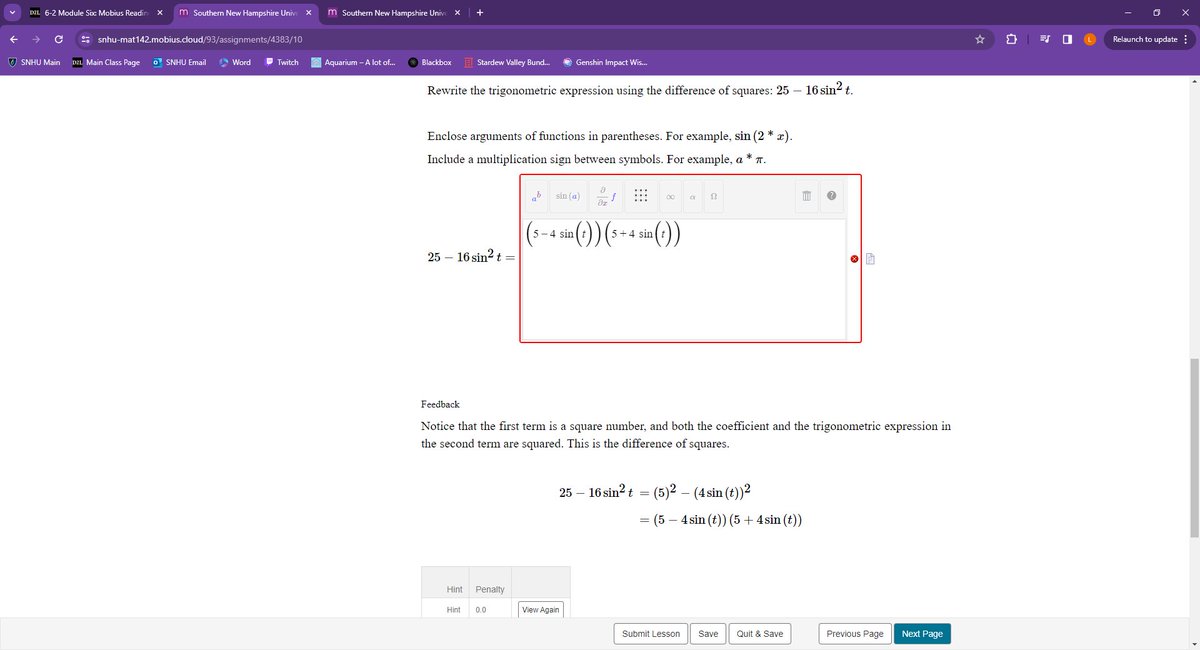Reload the page

click(60, 39)
